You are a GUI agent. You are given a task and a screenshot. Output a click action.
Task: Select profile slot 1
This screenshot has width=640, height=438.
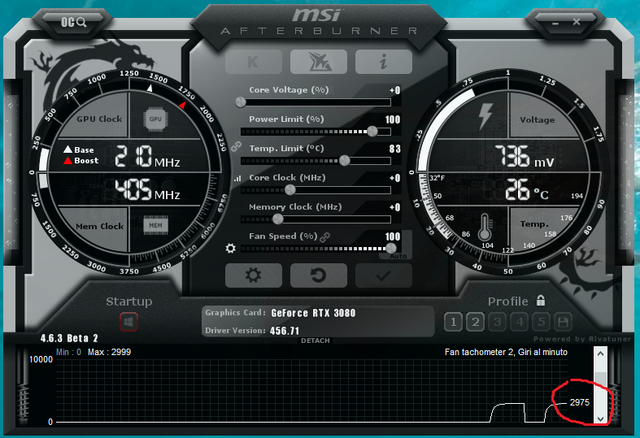453,322
